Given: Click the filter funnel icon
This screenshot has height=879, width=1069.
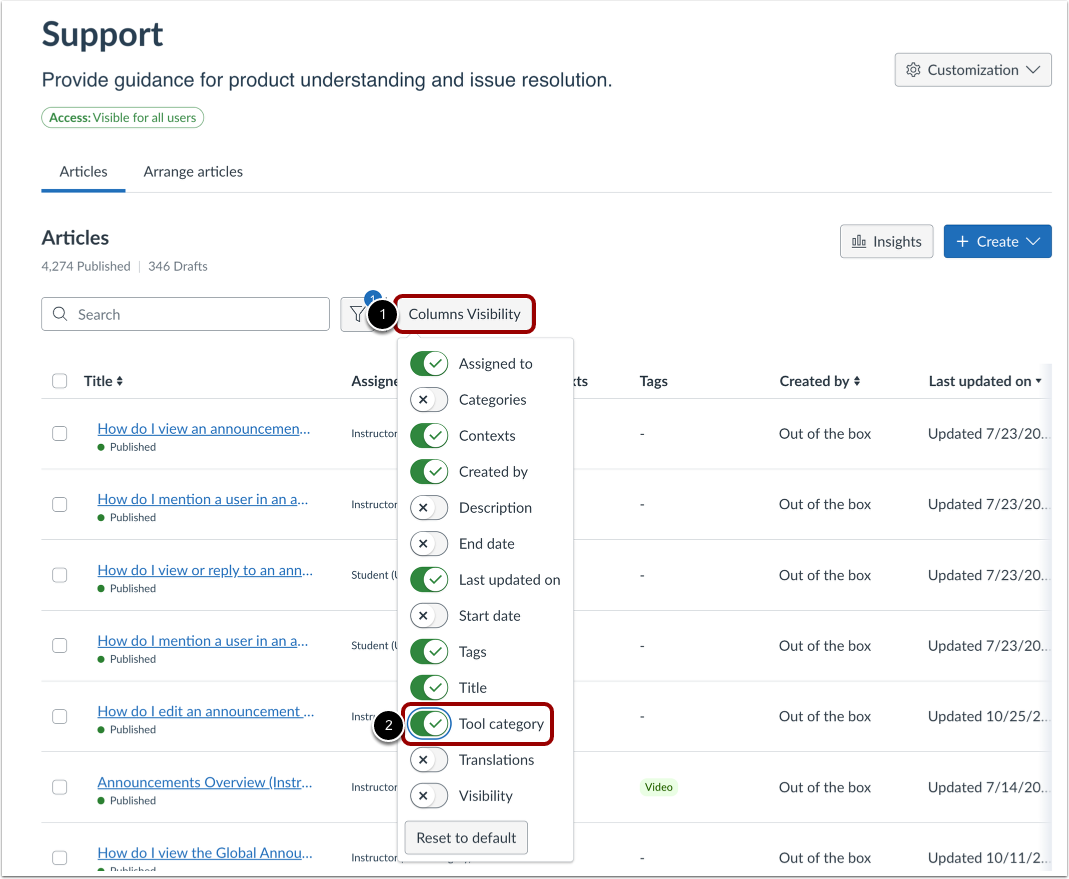Looking at the screenshot, I should click(357, 315).
